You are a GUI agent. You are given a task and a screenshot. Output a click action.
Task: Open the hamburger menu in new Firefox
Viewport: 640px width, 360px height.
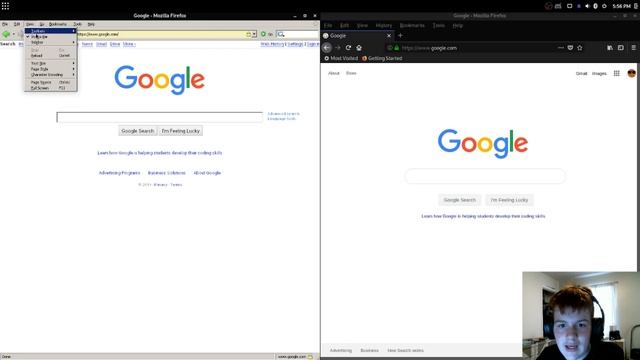(634, 48)
